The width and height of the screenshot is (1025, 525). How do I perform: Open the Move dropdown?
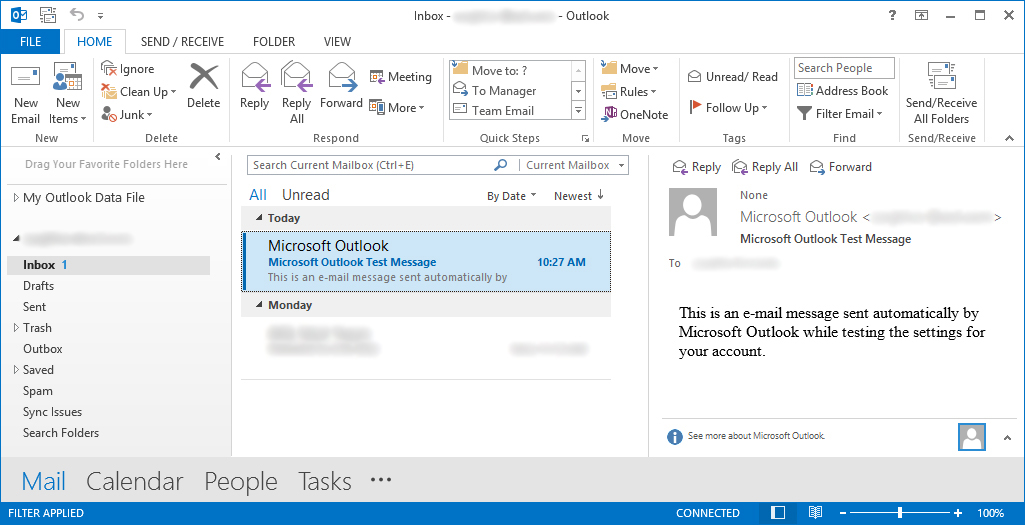click(x=630, y=69)
